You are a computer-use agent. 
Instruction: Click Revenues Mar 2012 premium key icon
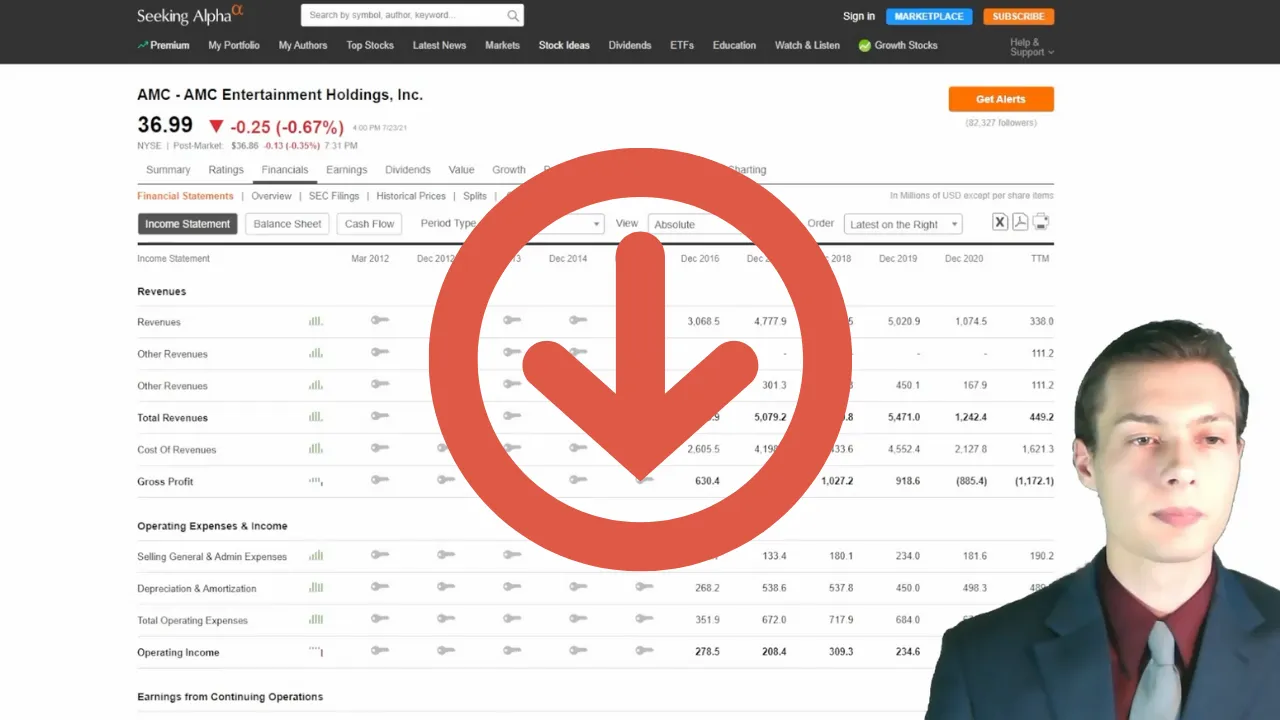coord(379,320)
